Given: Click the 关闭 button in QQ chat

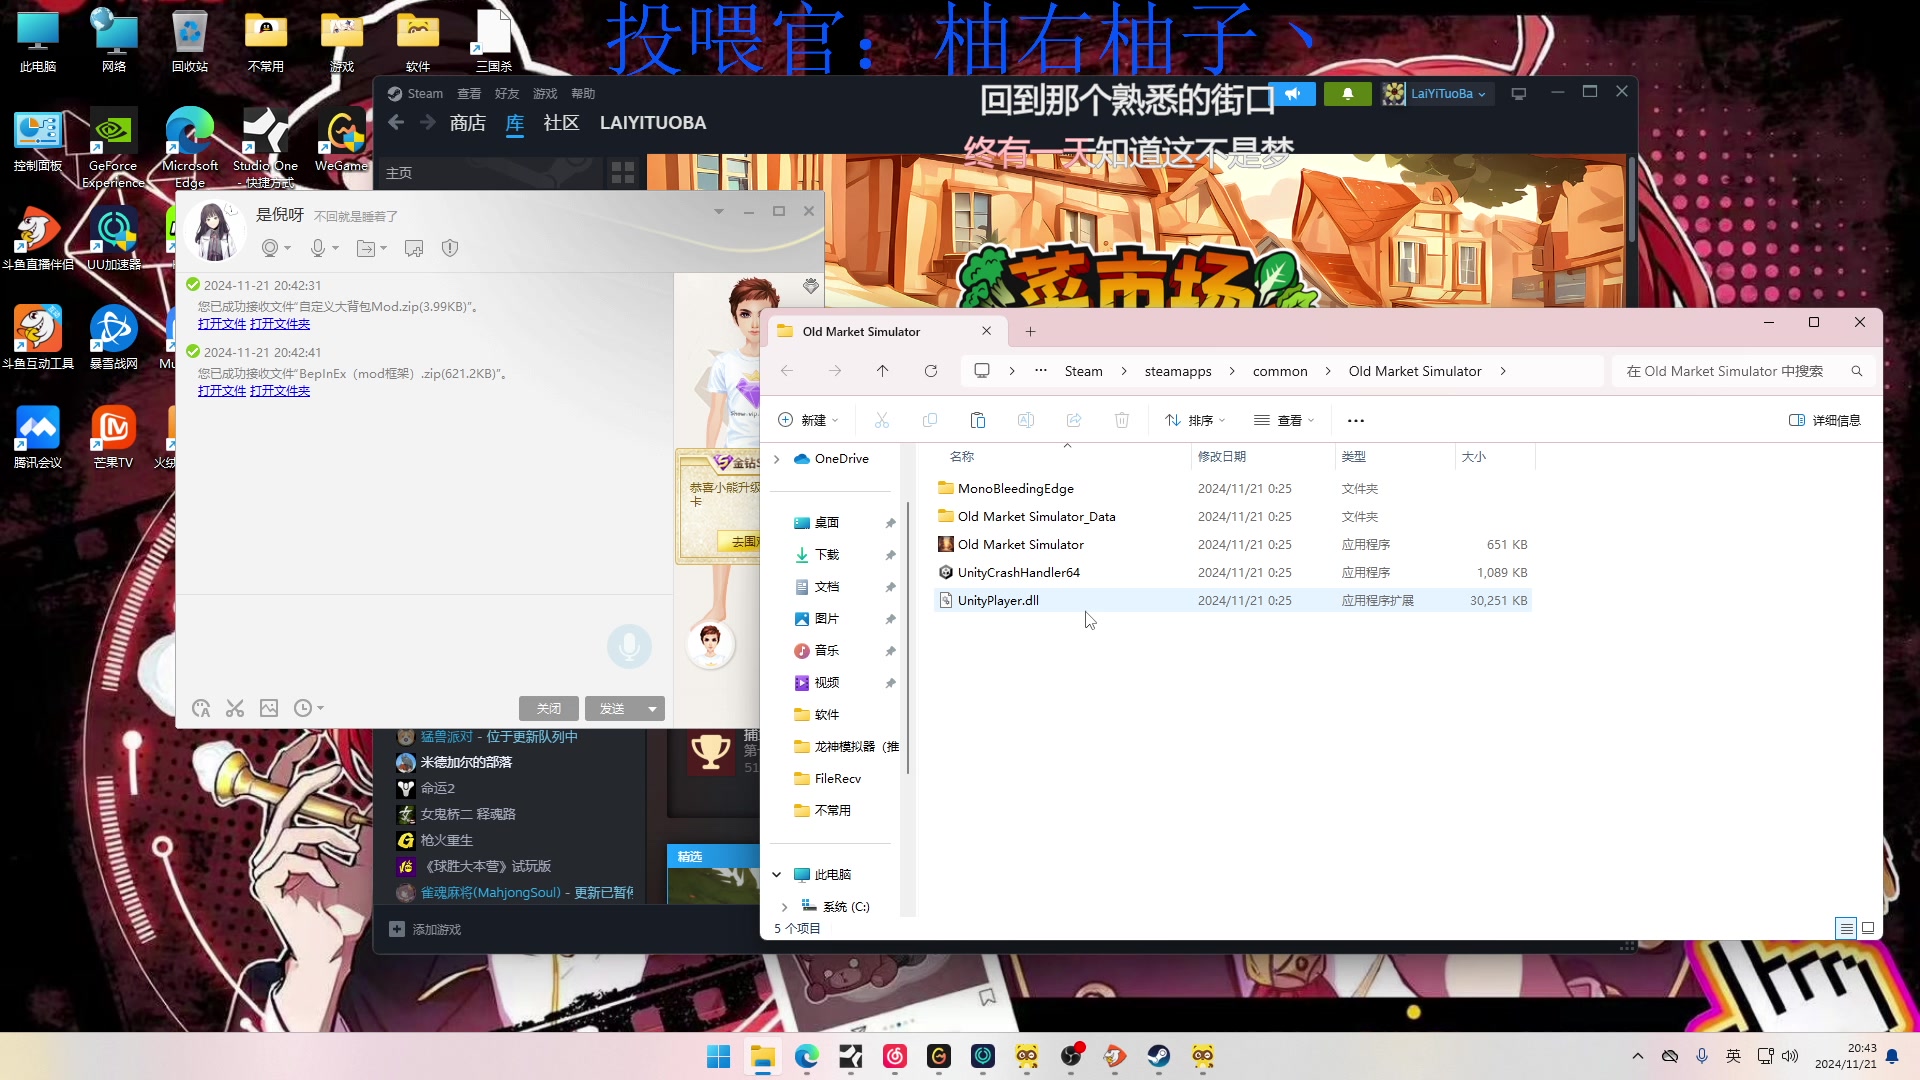Looking at the screenshot, I should (x=549, y=709).
